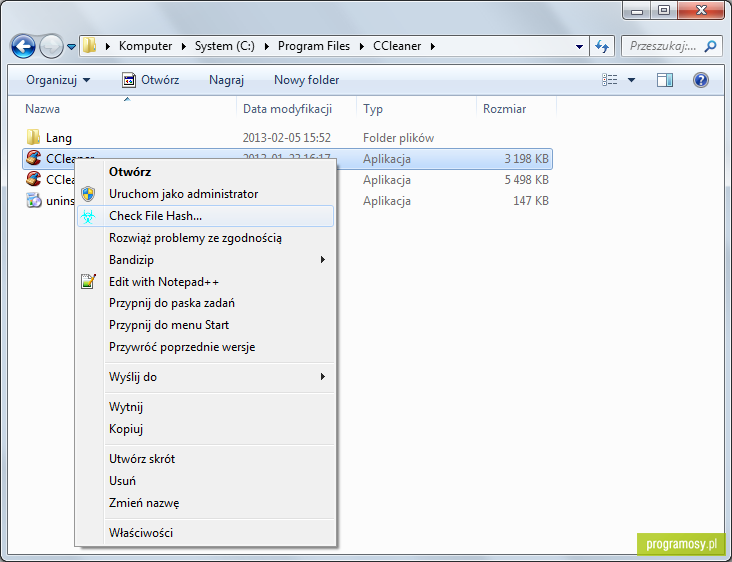Choose Utwórz skrót from the menu

[x=205, y=459]
